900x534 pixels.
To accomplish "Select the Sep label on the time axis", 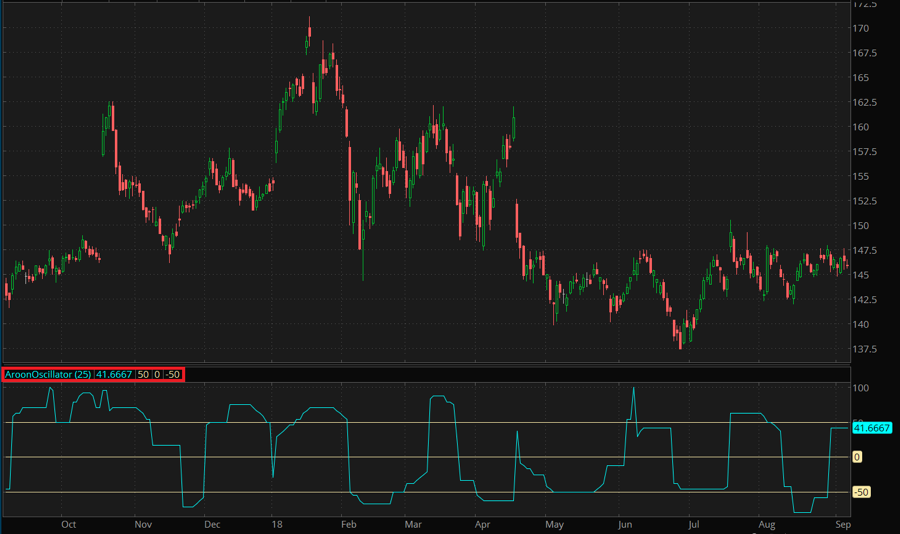I will pyautogui.click(x=842, y=524).
